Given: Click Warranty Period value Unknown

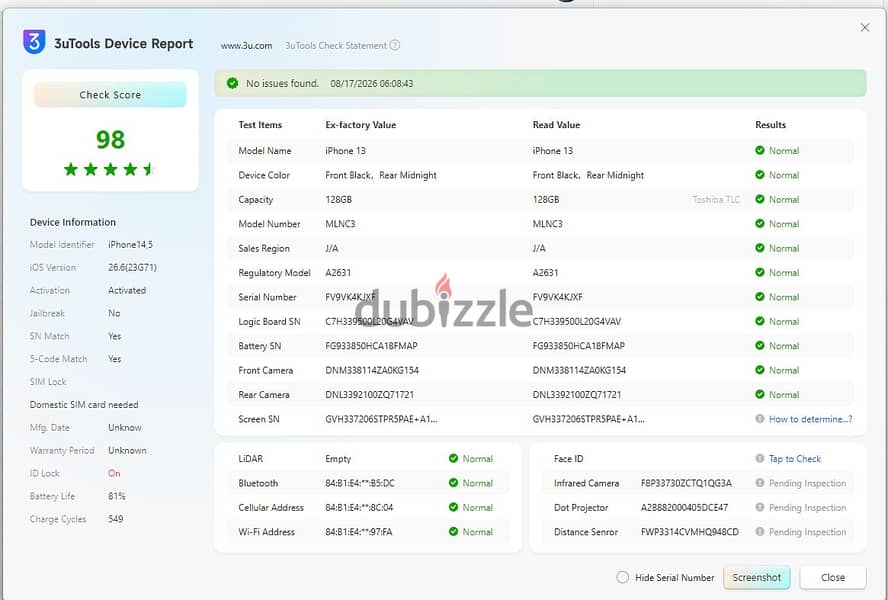Looking at the screenshot, I should click(x=127, y=450).
